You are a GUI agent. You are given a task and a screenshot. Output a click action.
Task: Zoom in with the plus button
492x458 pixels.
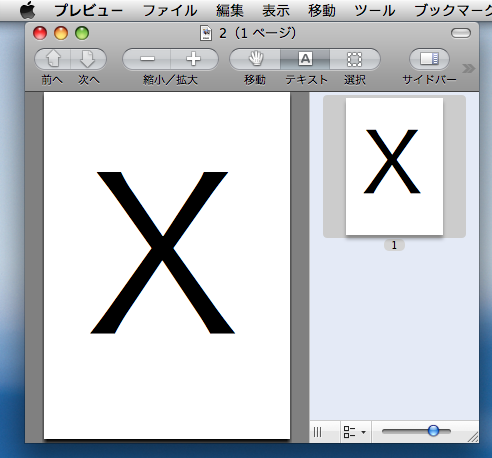point(194,59)
